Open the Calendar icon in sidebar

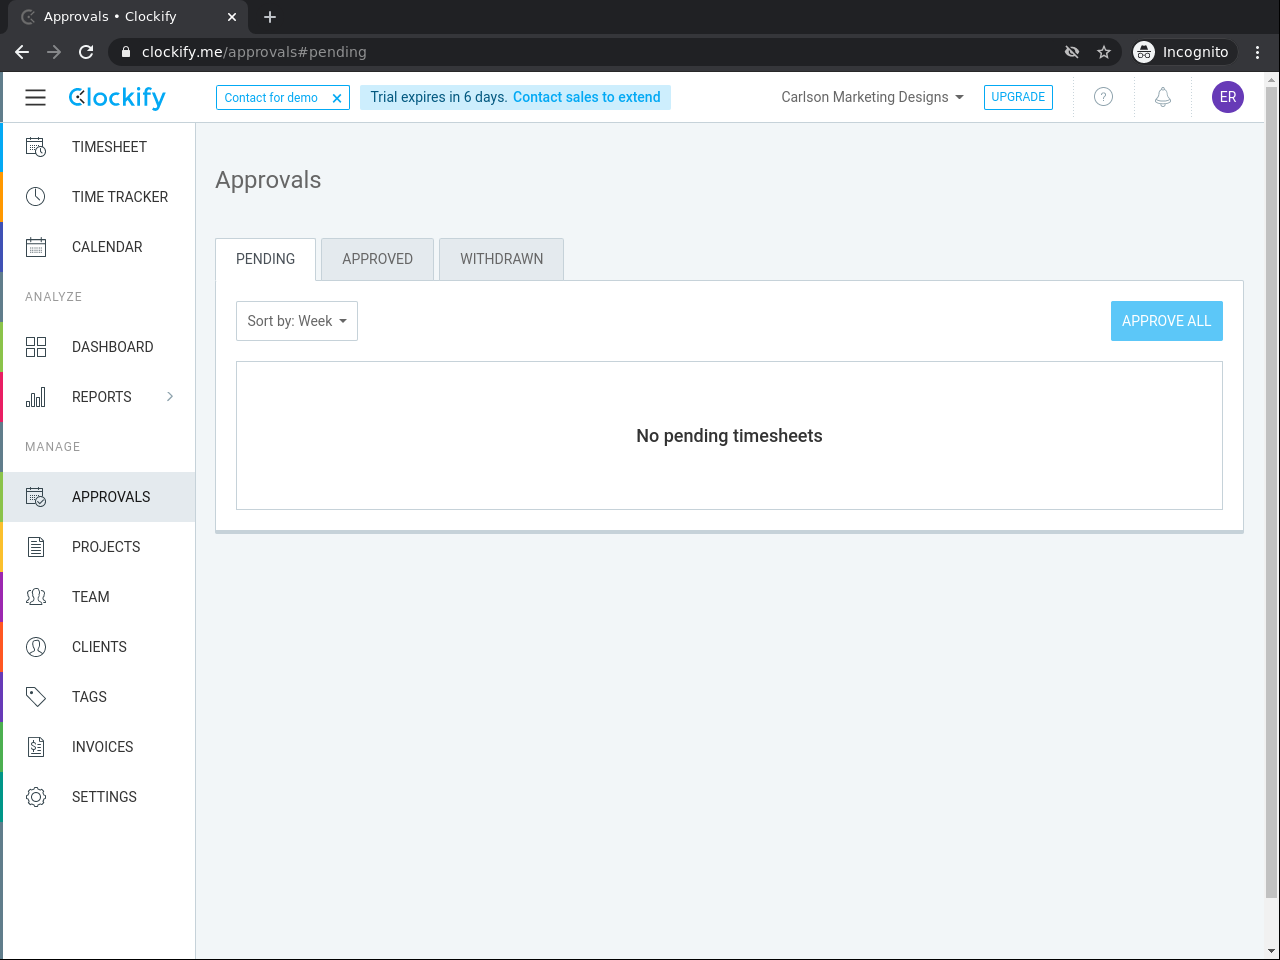click(x=36, y=247)
